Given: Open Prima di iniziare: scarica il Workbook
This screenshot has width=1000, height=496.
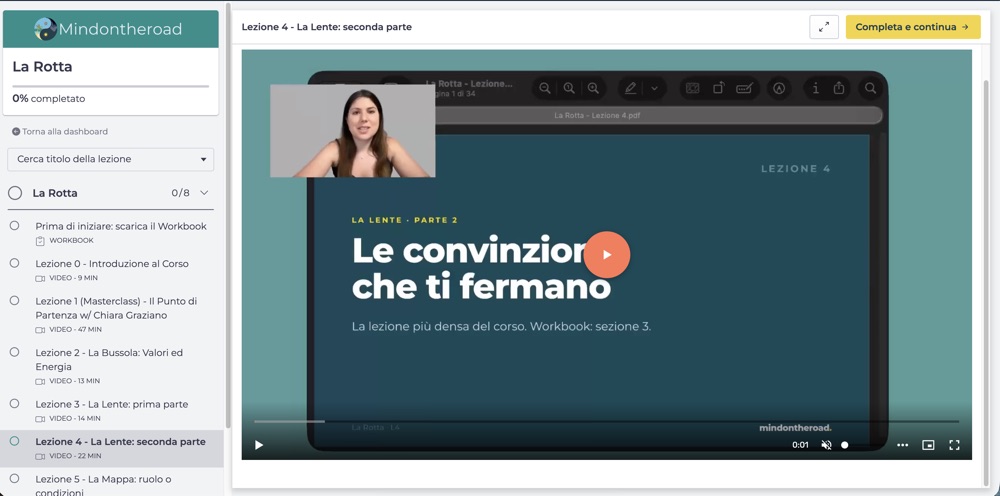Looking at the screenshot, I should 121,226.
